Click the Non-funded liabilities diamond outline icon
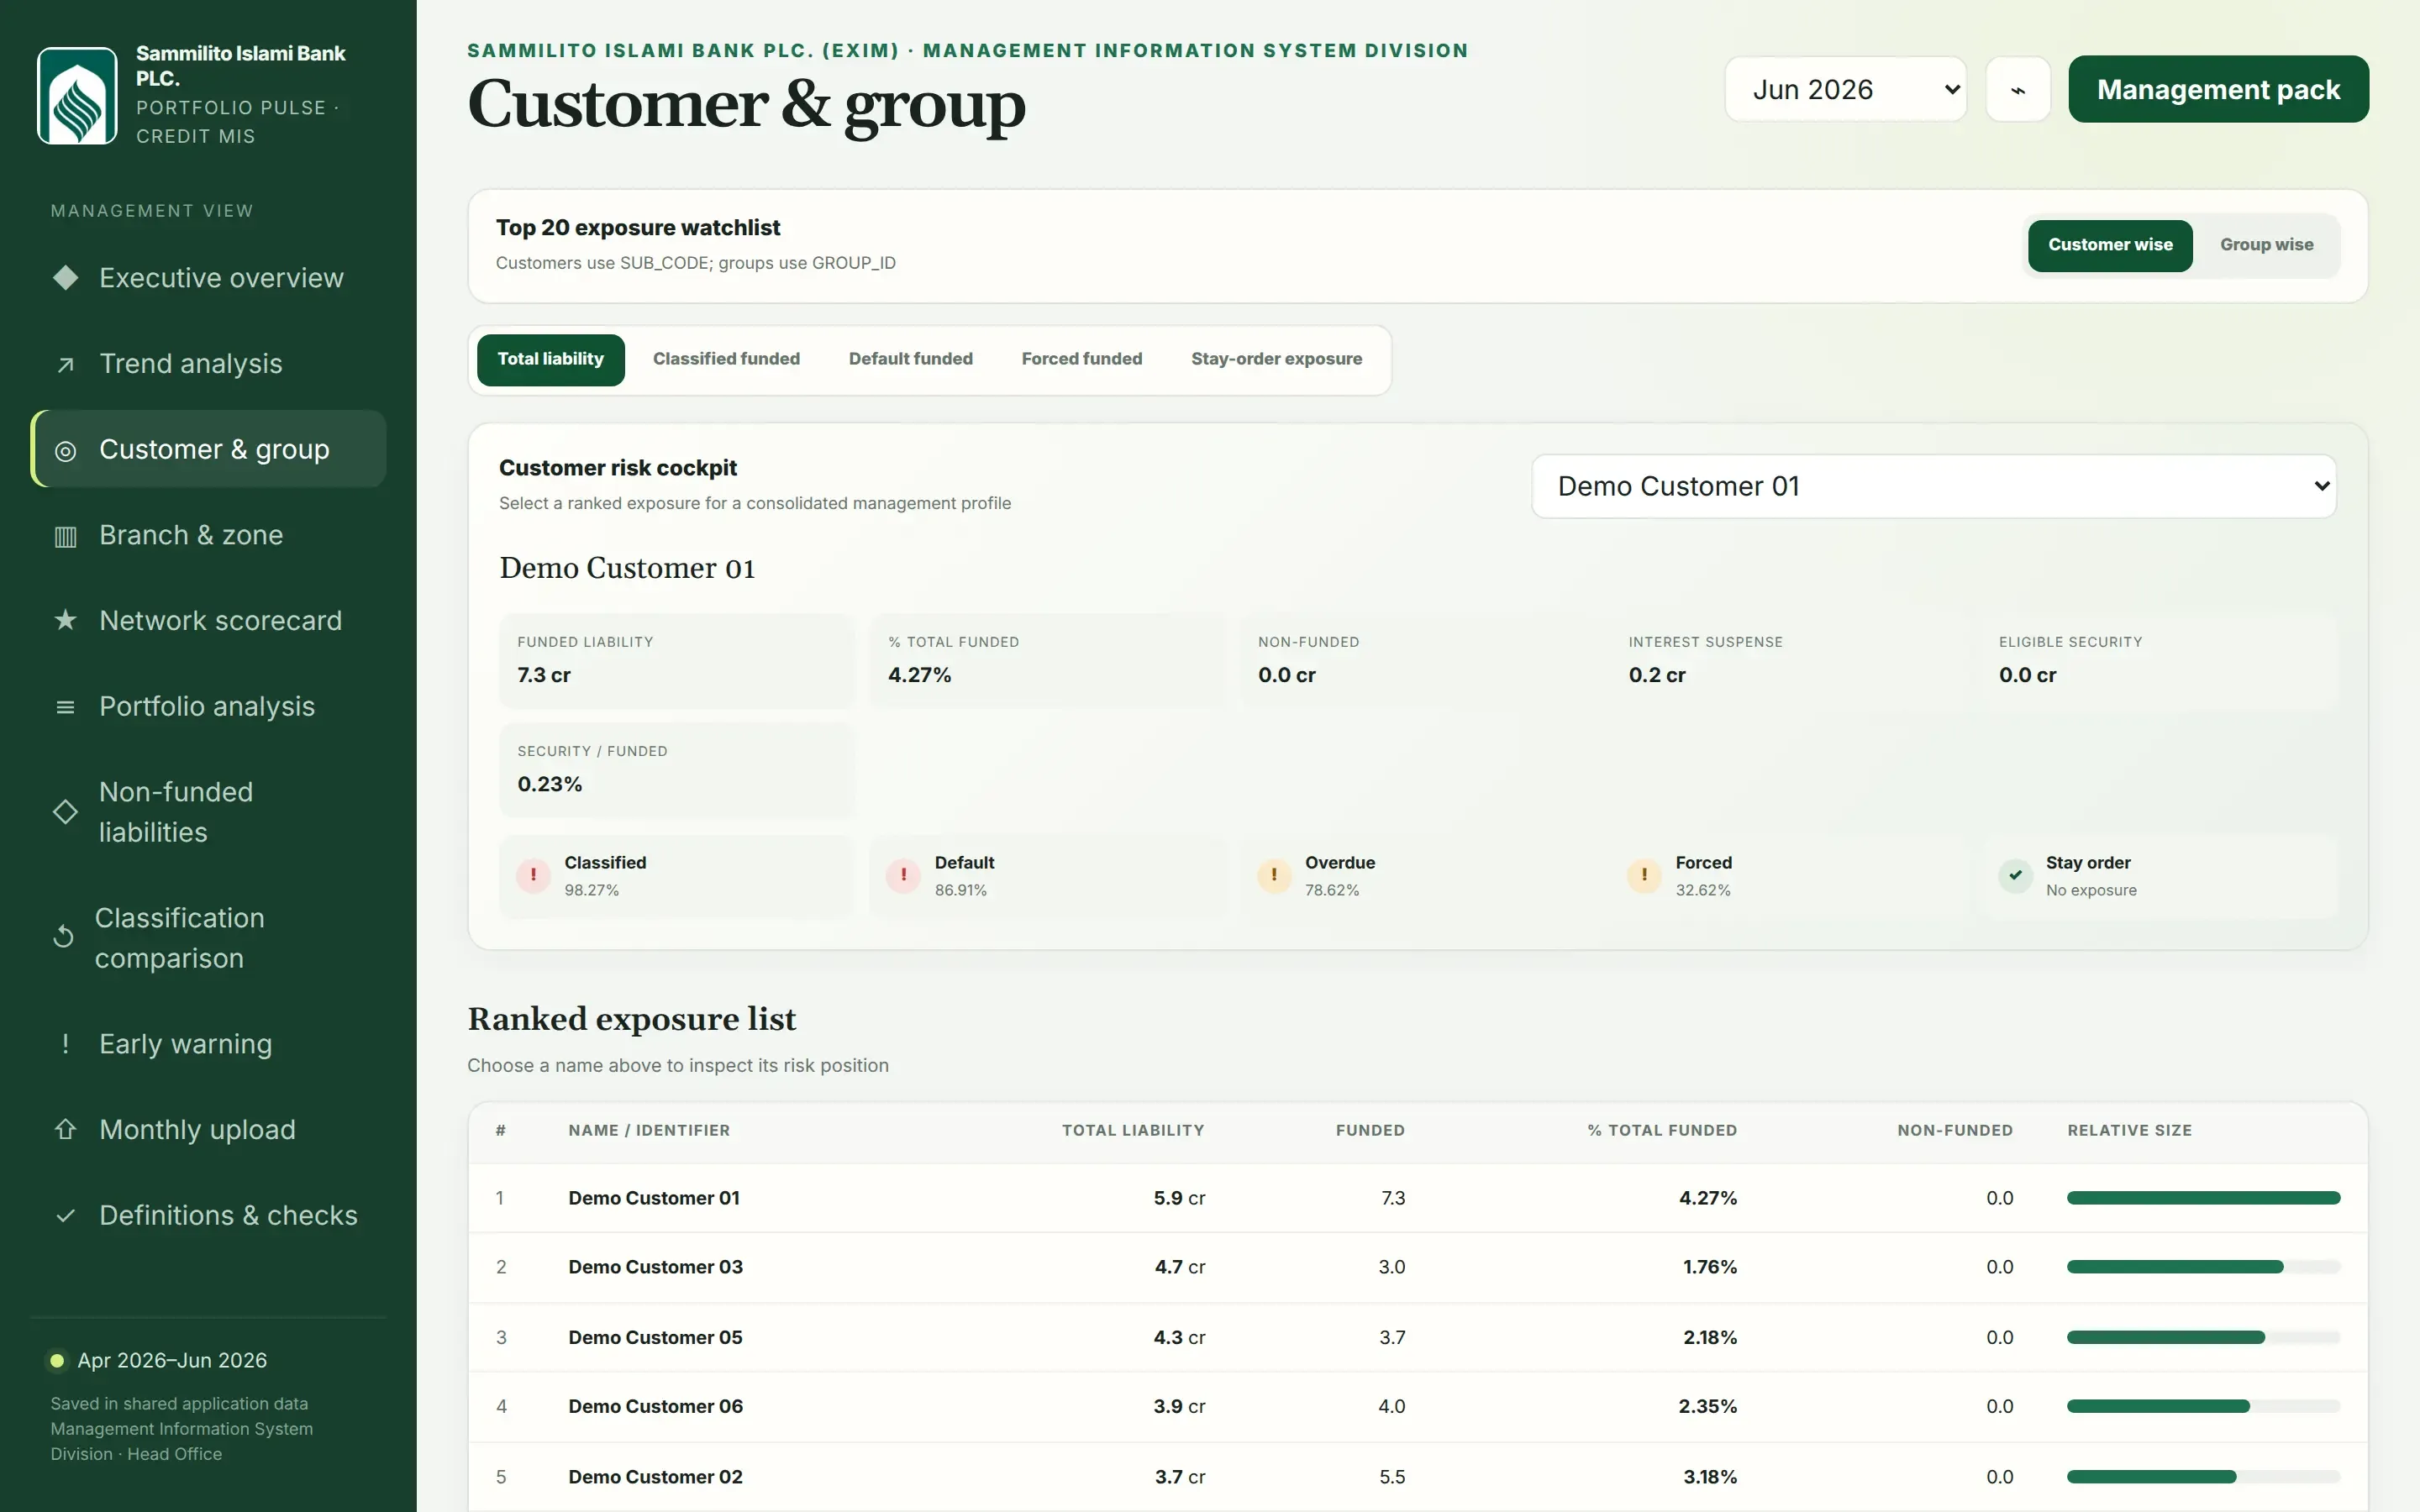The height and width of the screenshot is (1512, 2420). (x=65, y=812)
